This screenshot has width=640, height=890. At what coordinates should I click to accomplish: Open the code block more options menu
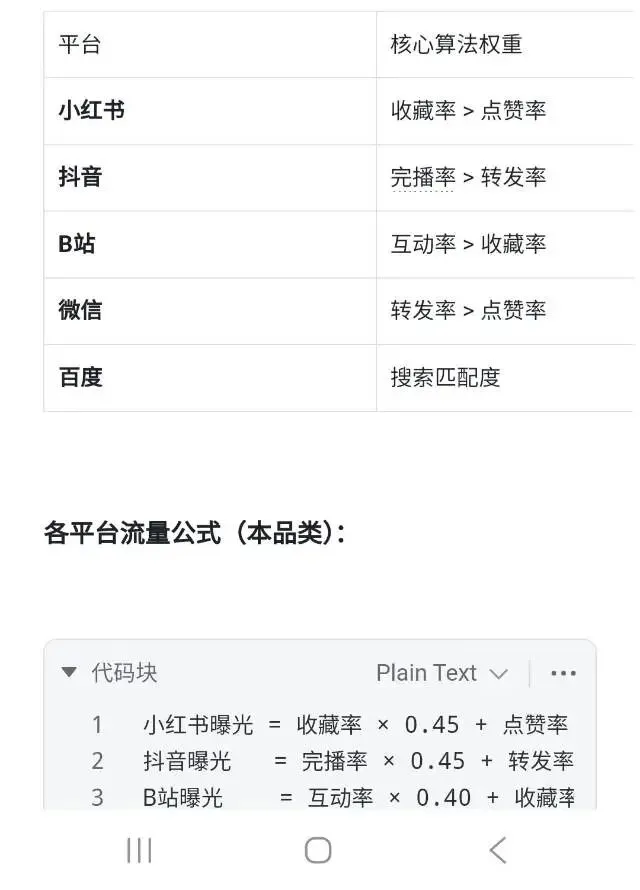point(564,673)
